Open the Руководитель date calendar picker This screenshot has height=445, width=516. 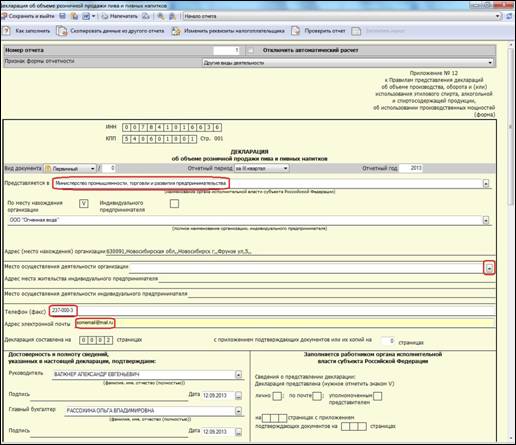point(238,396)
